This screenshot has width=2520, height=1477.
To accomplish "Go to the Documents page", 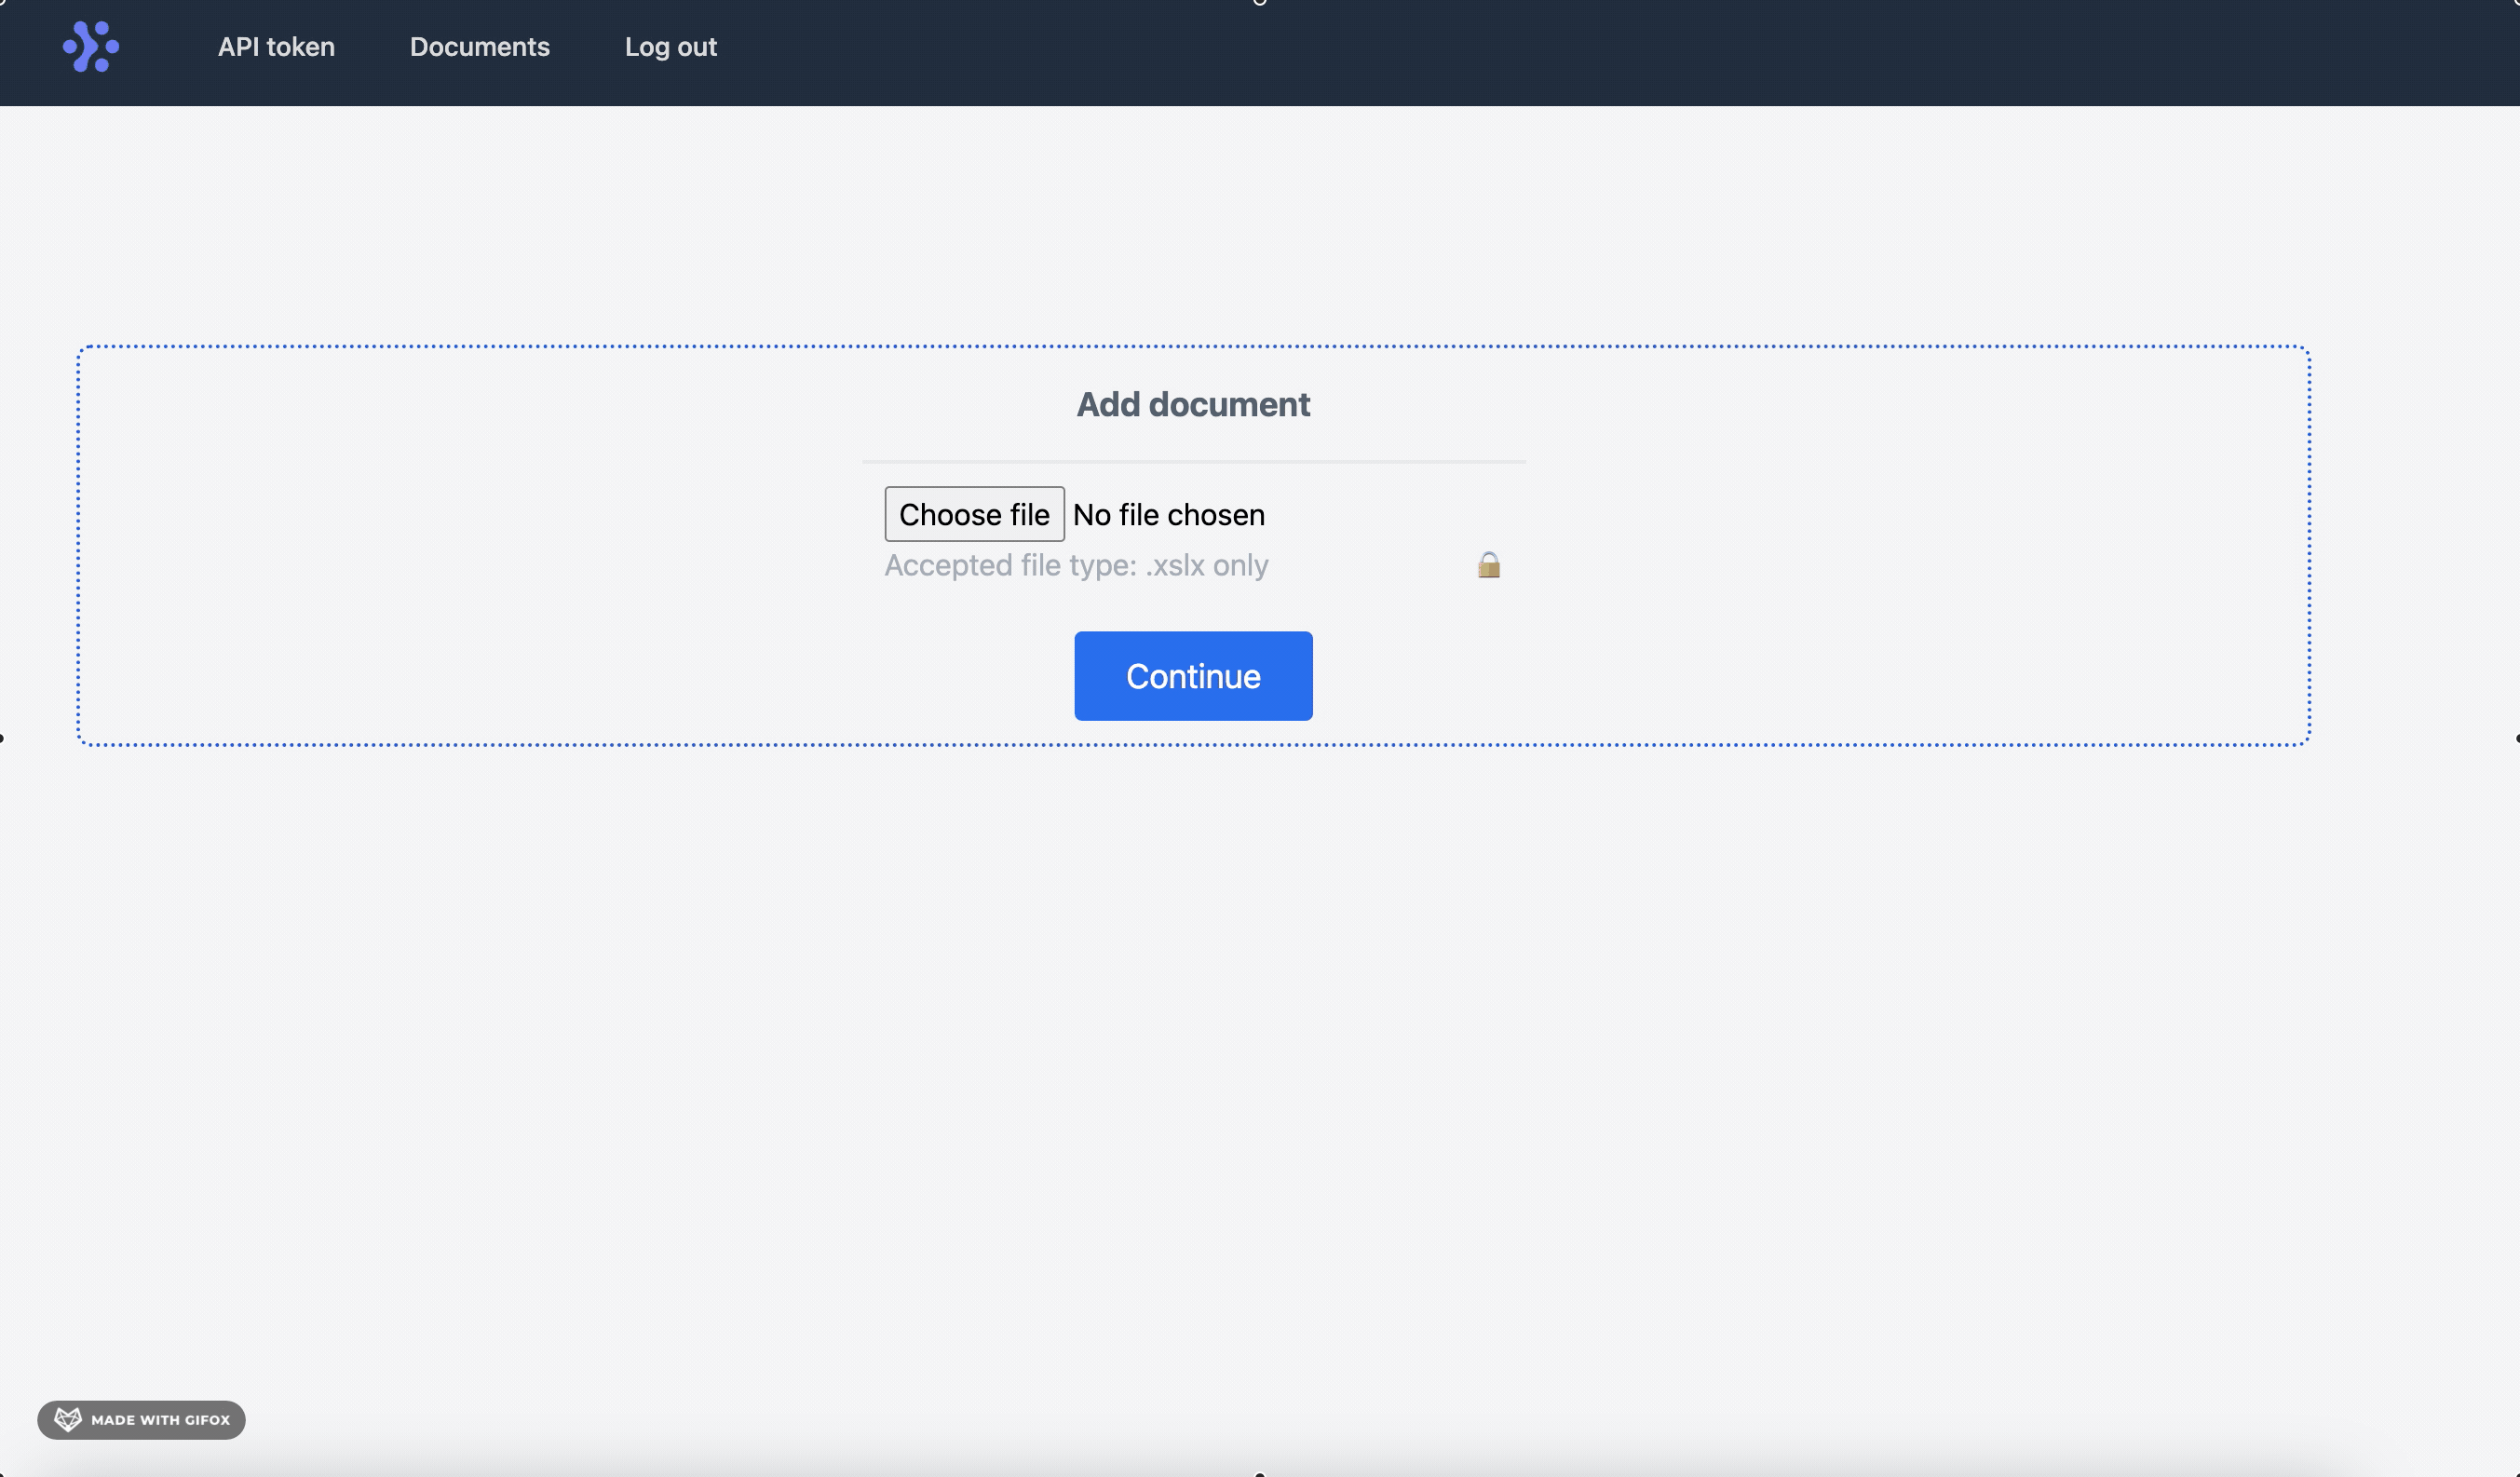I will pyautogui.click(x=480, y=47).
